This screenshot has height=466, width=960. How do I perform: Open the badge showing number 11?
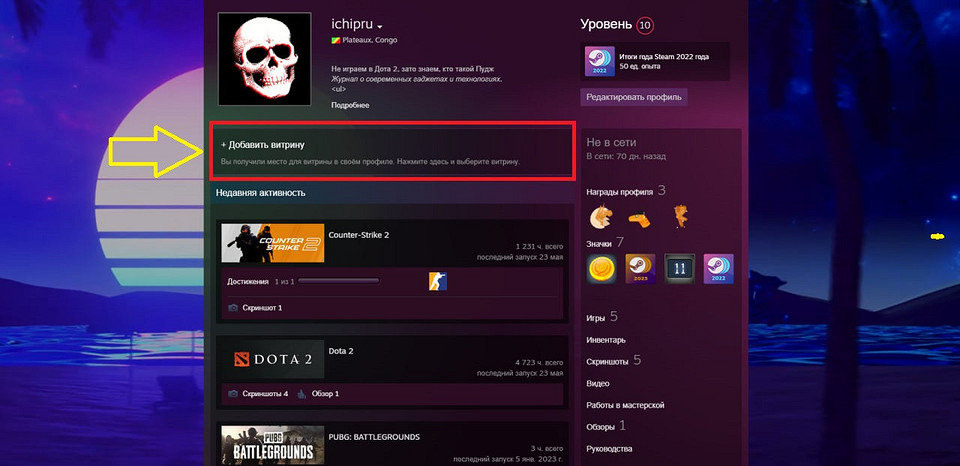679,268
